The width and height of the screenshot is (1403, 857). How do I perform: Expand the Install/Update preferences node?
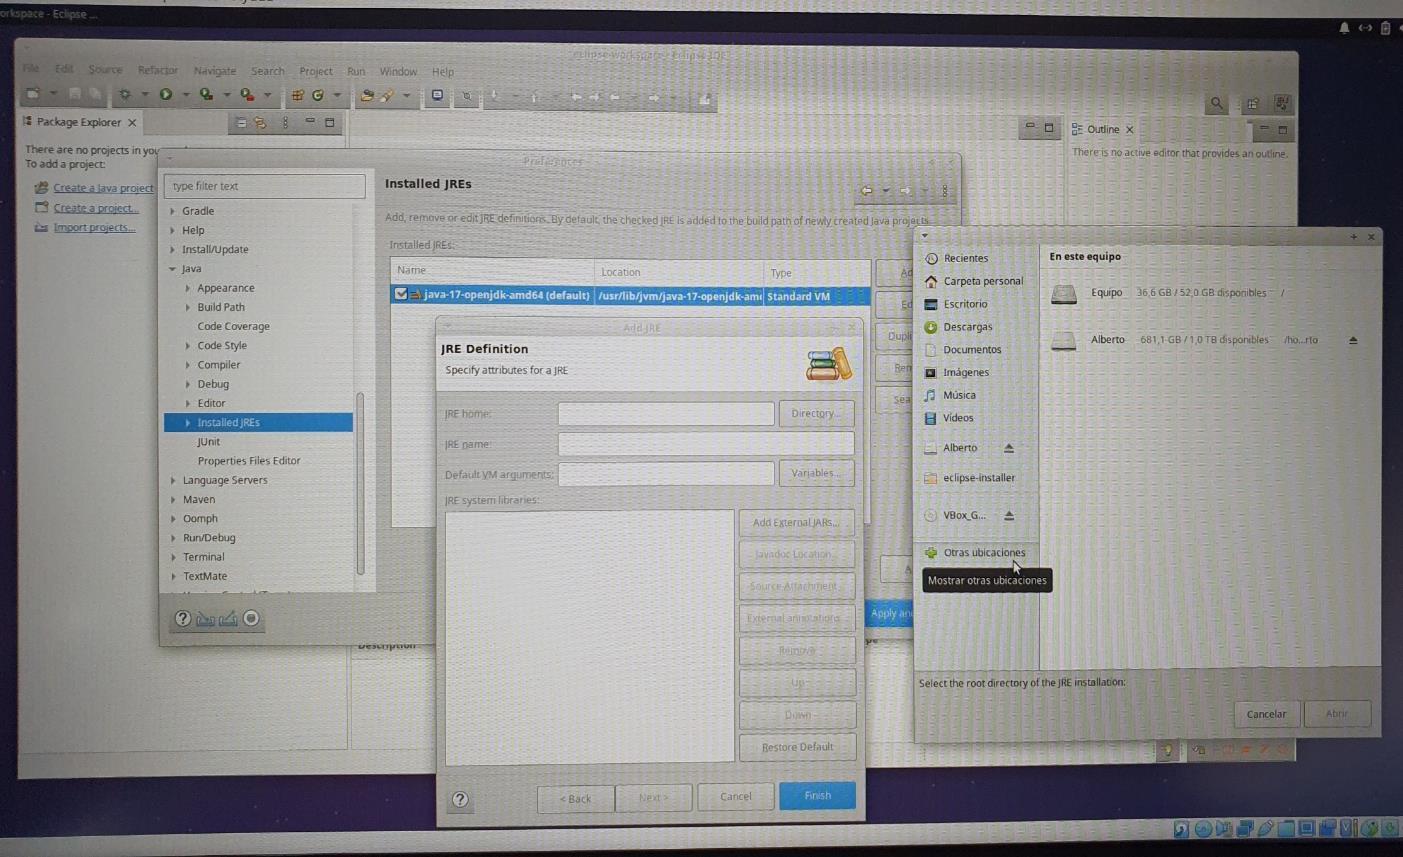(x=172, y=250)
